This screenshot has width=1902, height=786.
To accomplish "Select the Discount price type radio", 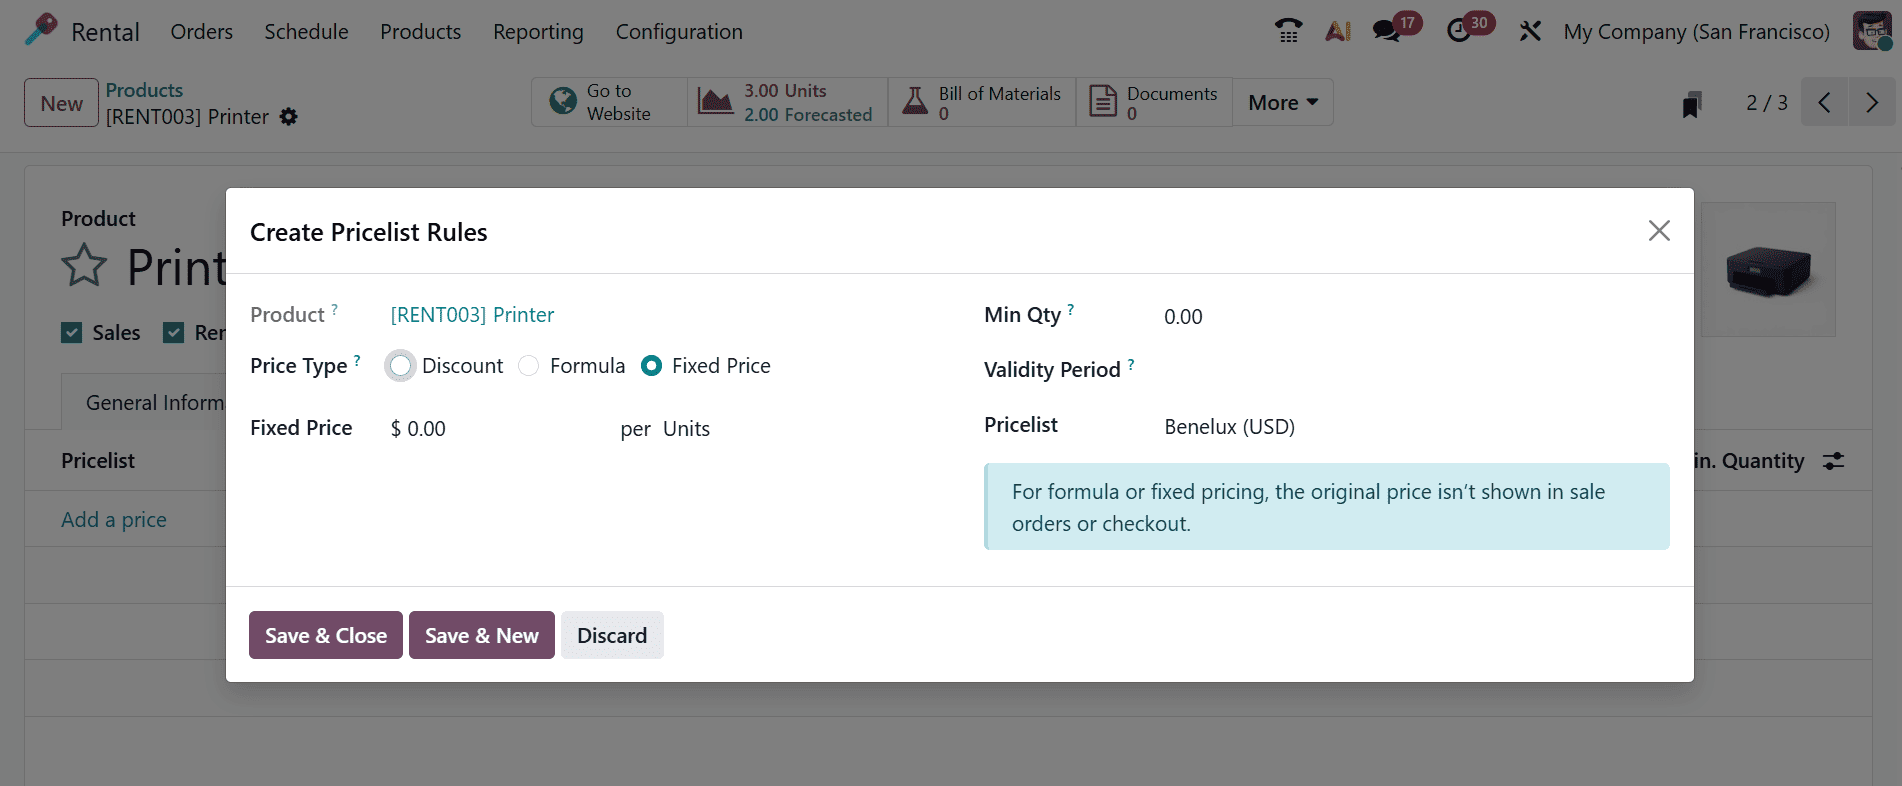I will tap(401, 366).
